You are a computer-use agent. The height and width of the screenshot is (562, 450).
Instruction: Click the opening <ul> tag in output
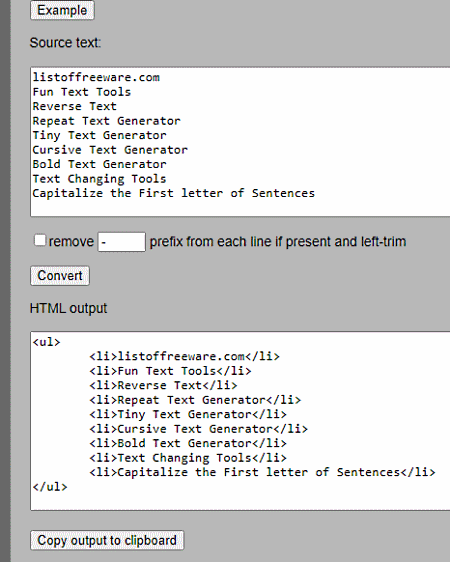47,342
